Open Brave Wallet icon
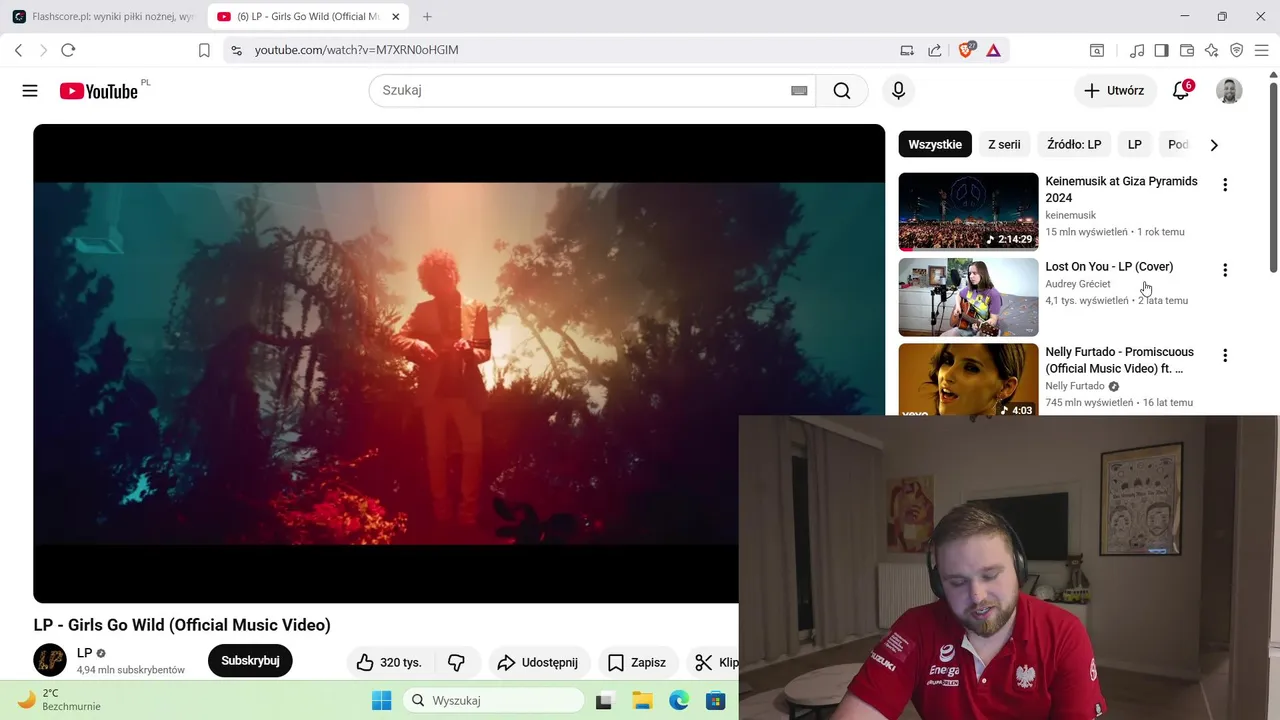The width and height of the screenshot is (1280, 720). 1187,50
